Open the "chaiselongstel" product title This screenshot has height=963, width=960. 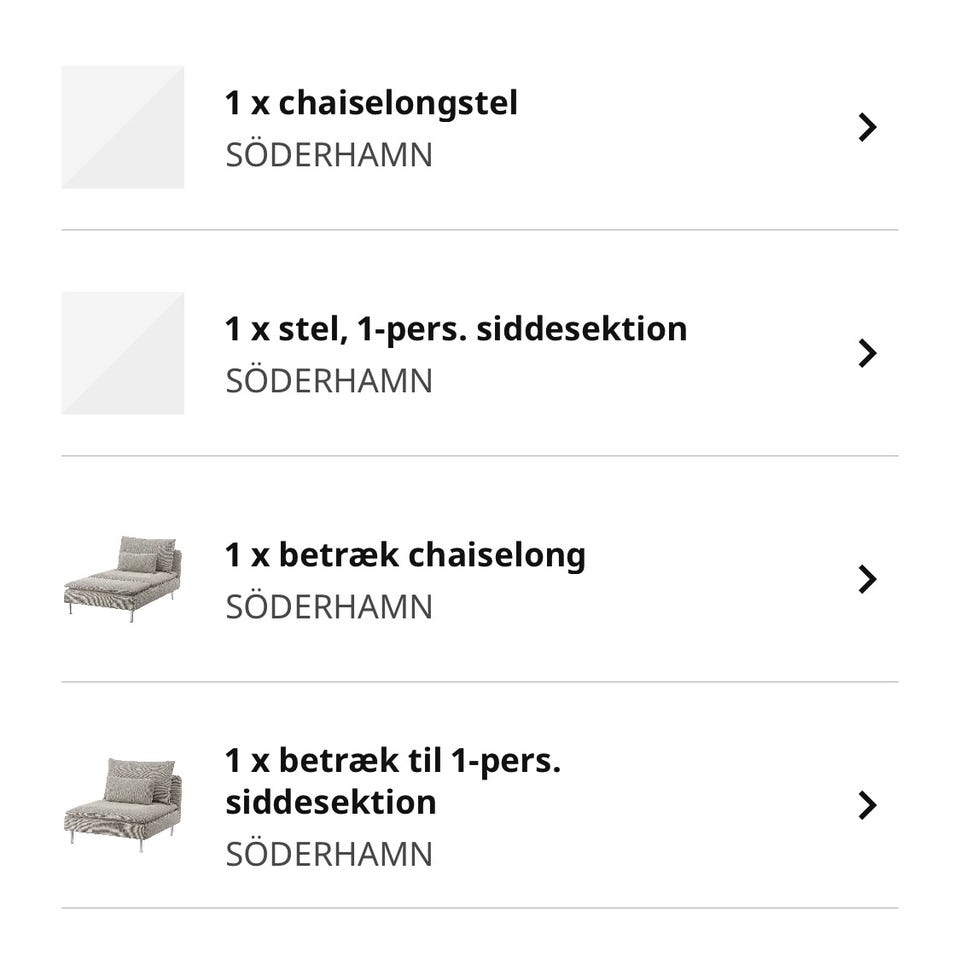pyautogui.click(x=398, y=103)
